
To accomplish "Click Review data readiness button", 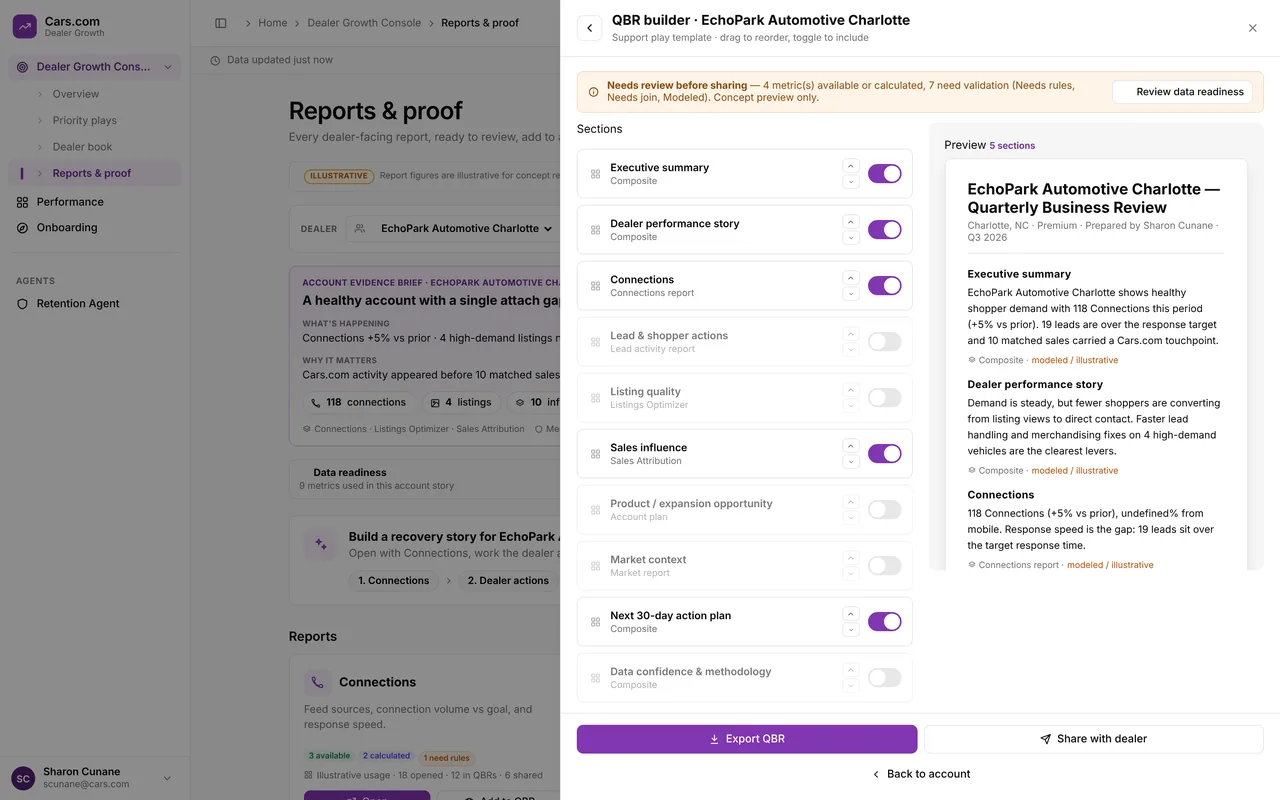I will (1182, 92).
